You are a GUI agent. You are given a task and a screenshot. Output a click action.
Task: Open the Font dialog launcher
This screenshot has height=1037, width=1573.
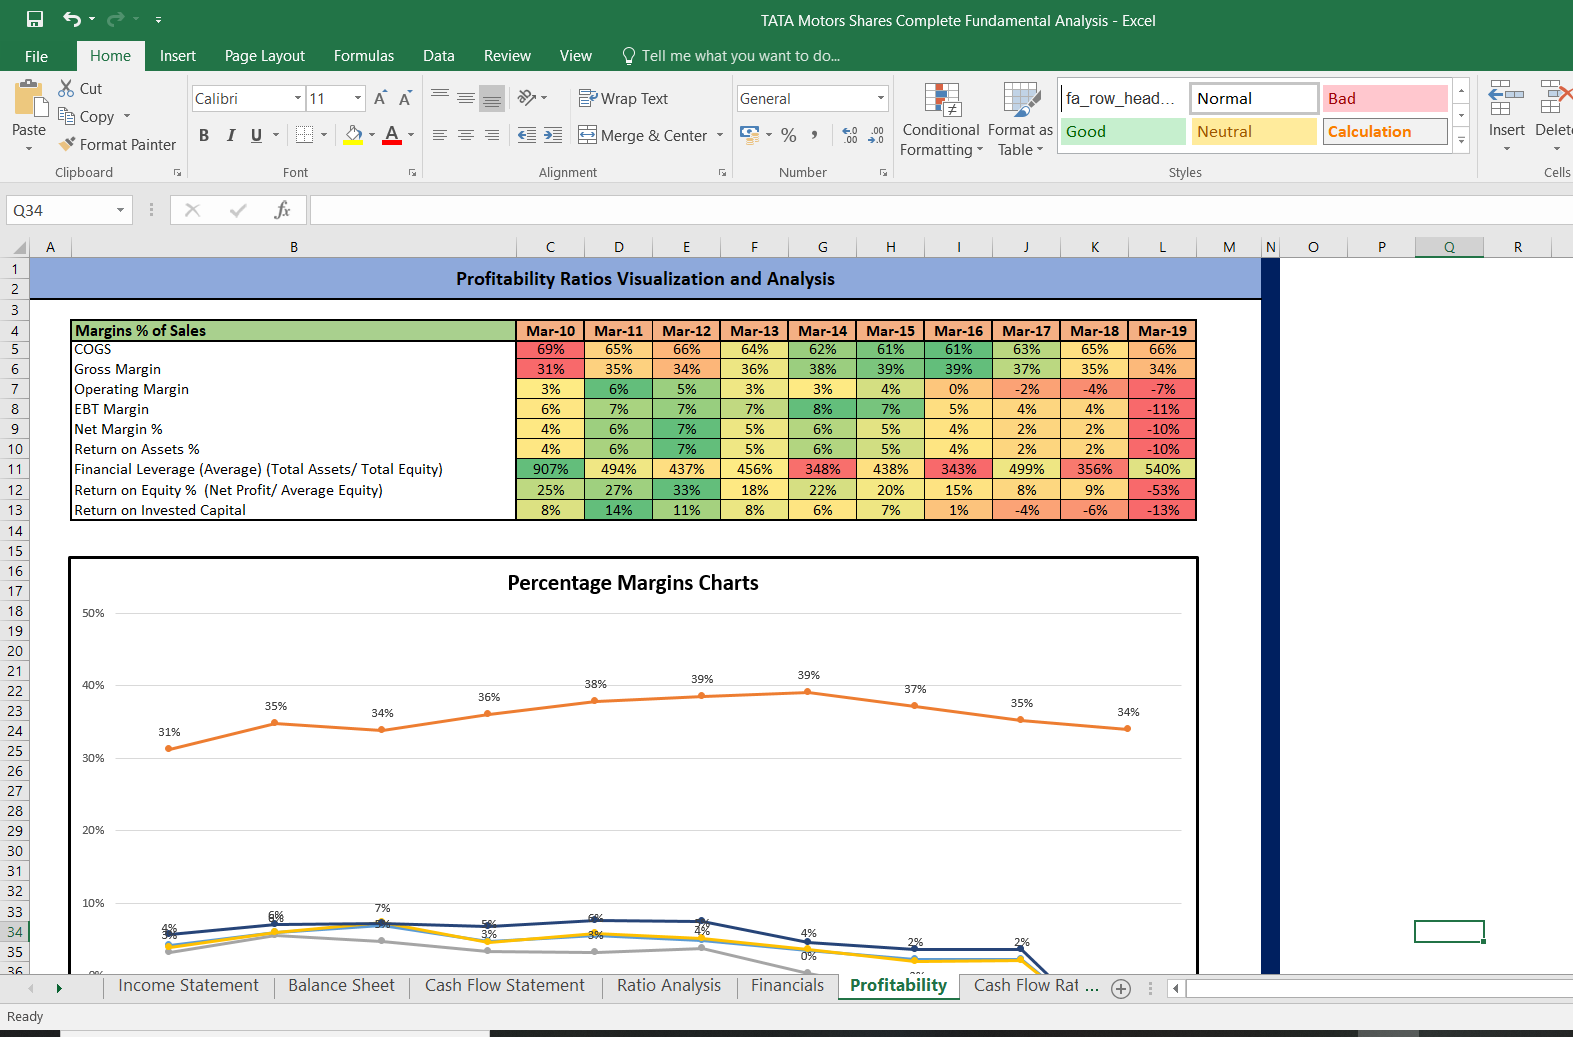tap(412, 173)
